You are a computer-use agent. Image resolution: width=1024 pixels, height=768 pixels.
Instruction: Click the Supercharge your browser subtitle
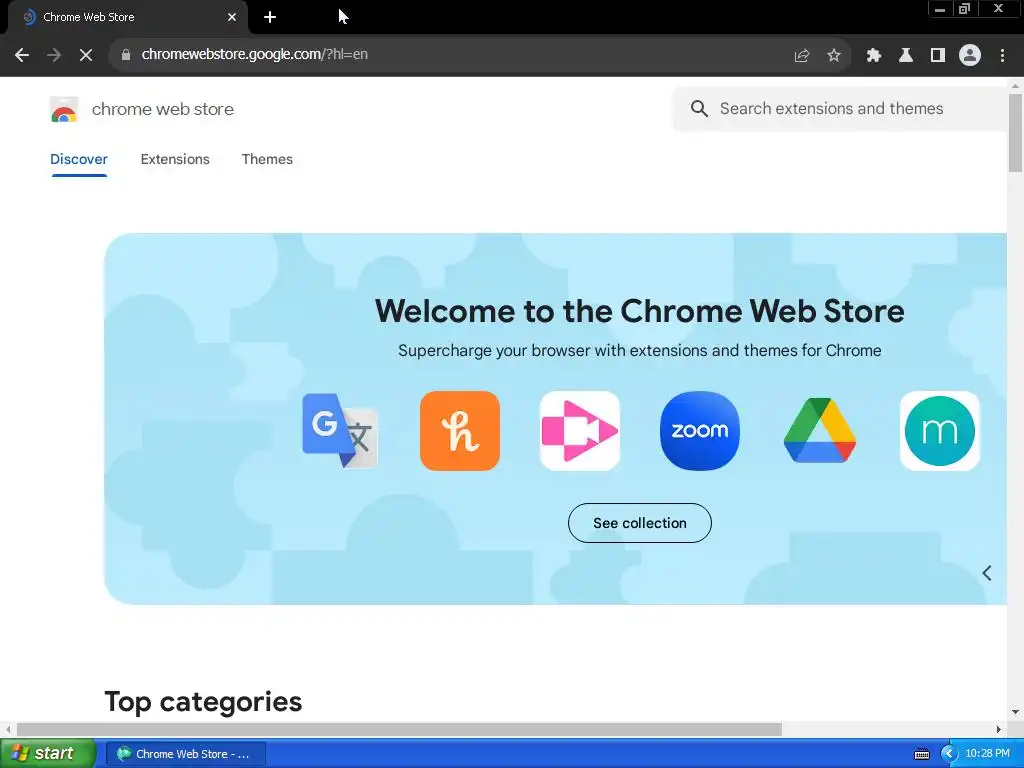coord(639,351)
